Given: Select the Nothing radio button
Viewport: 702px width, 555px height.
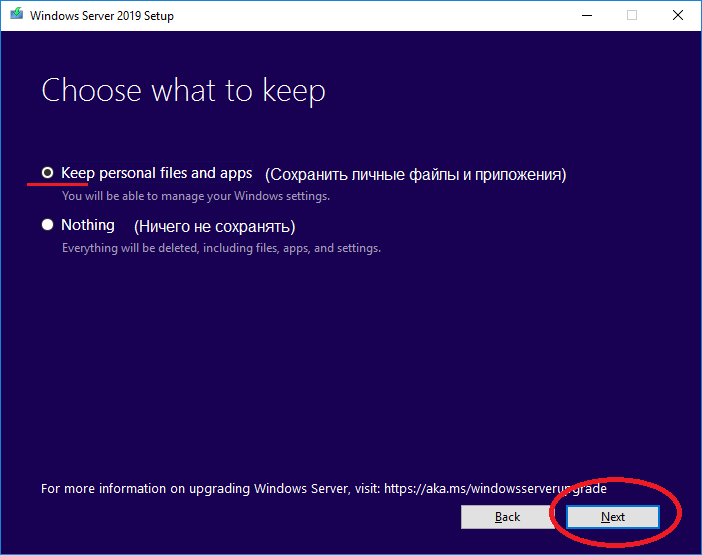Looking at the screenshot, I should 47,225.
